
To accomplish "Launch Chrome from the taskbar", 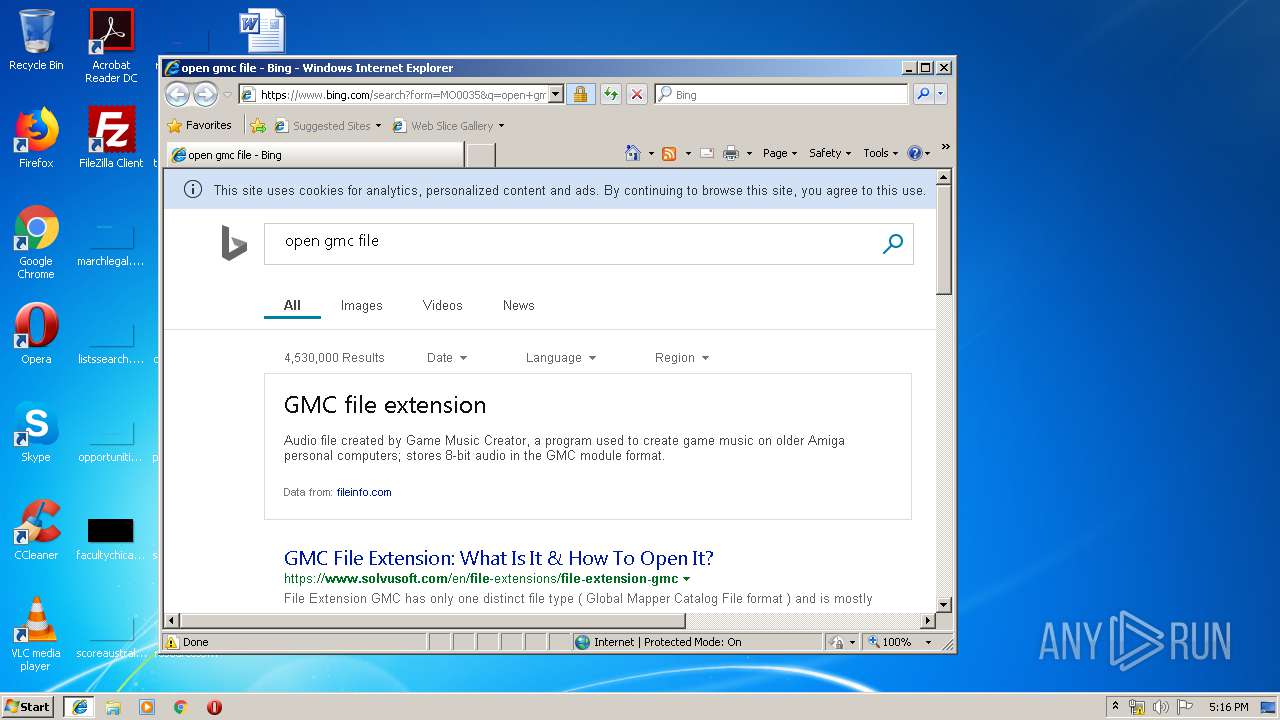I will pyautogui.click(x=181, y=706).
